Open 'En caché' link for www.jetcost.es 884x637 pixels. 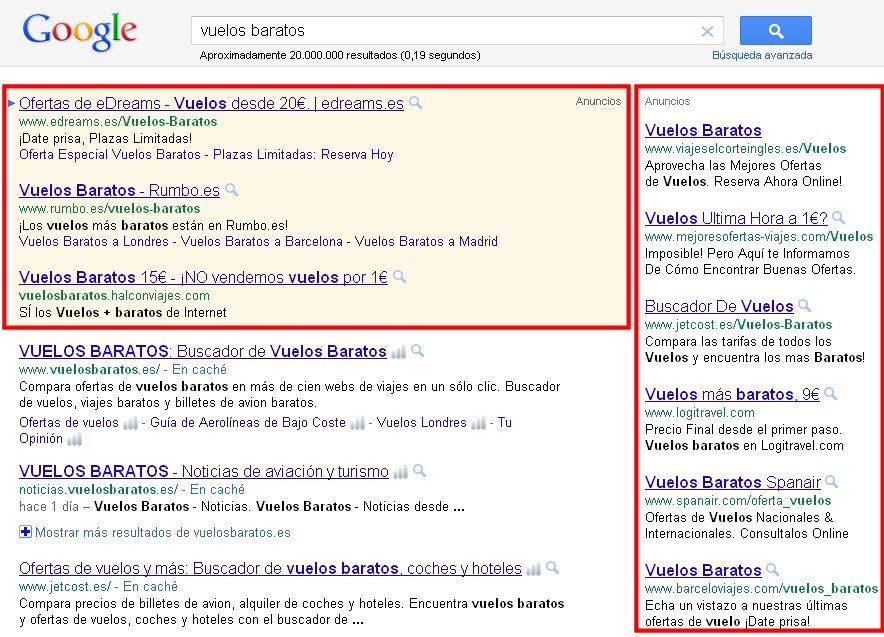tap(150, 587)
